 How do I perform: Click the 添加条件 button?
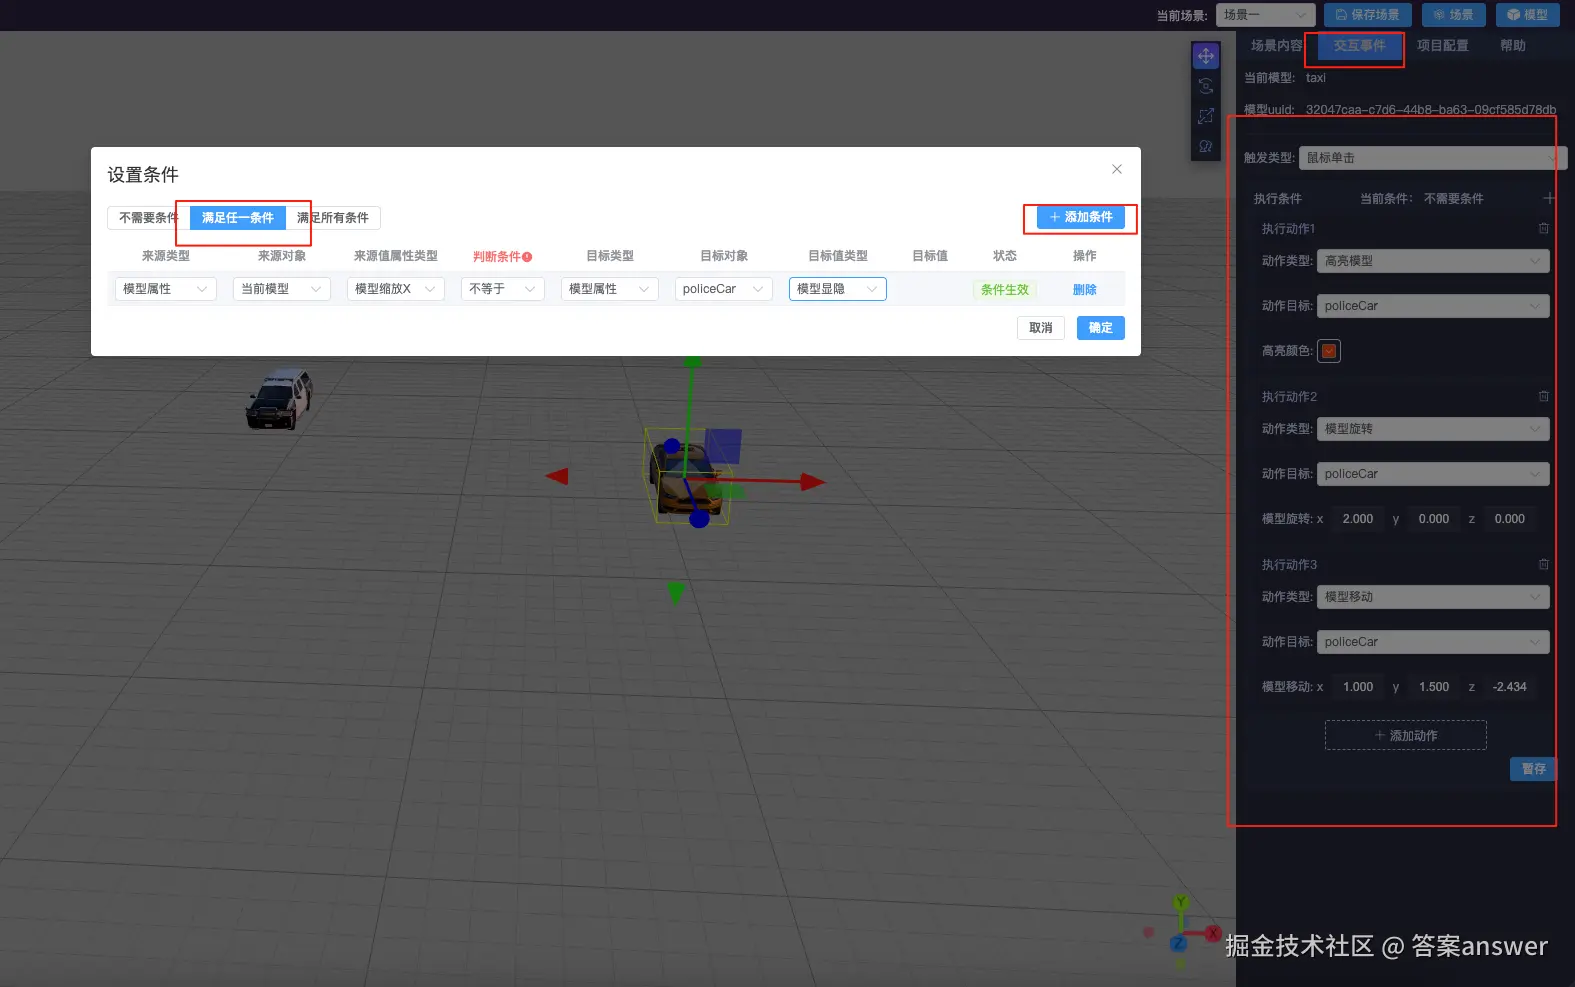tap(1081, 217)
